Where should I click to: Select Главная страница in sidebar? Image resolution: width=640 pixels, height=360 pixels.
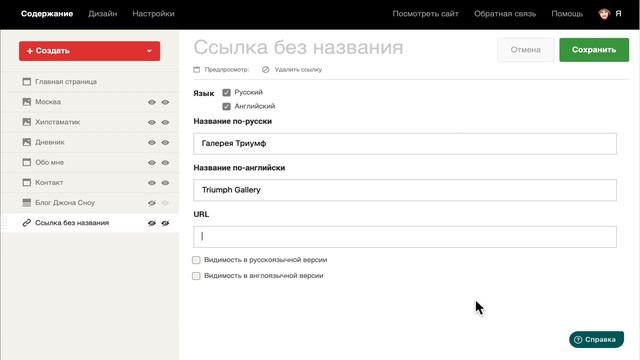click(66, 82)
